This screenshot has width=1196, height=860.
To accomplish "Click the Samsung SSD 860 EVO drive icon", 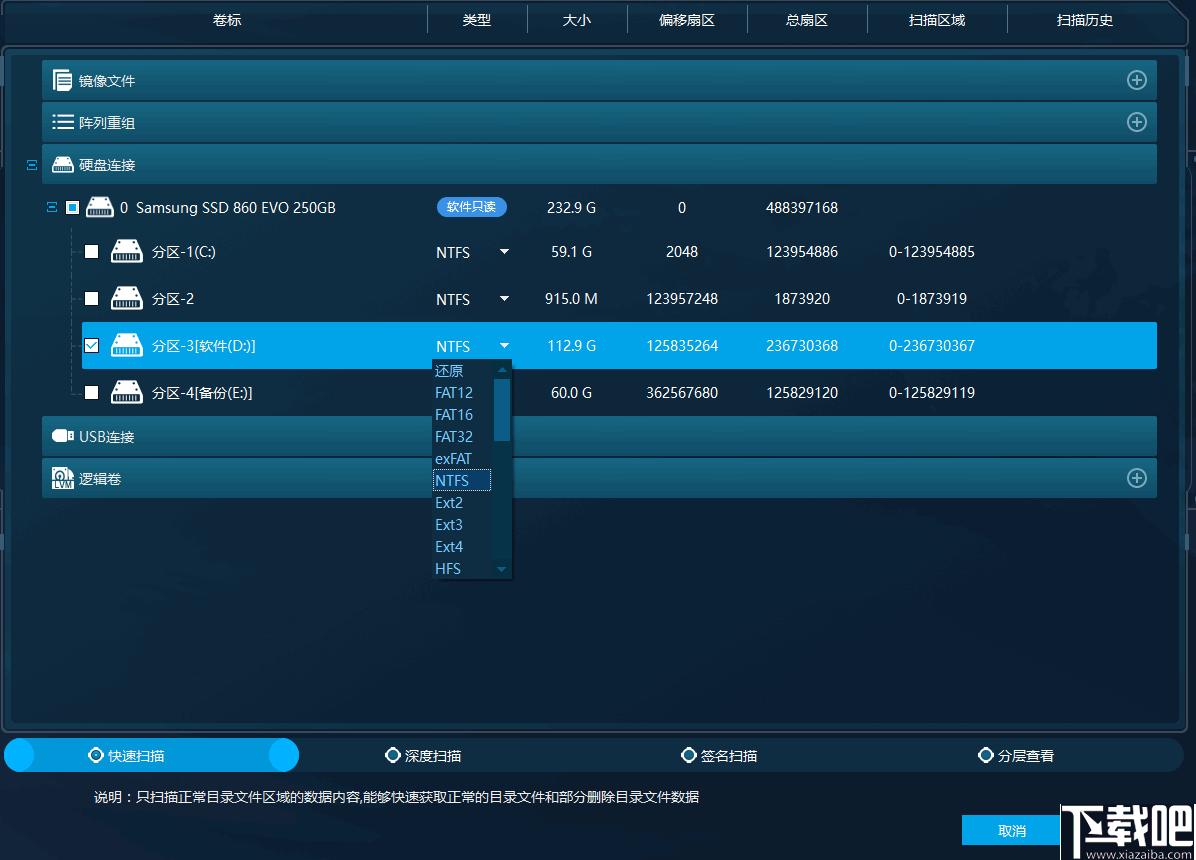I will [99, 207].
